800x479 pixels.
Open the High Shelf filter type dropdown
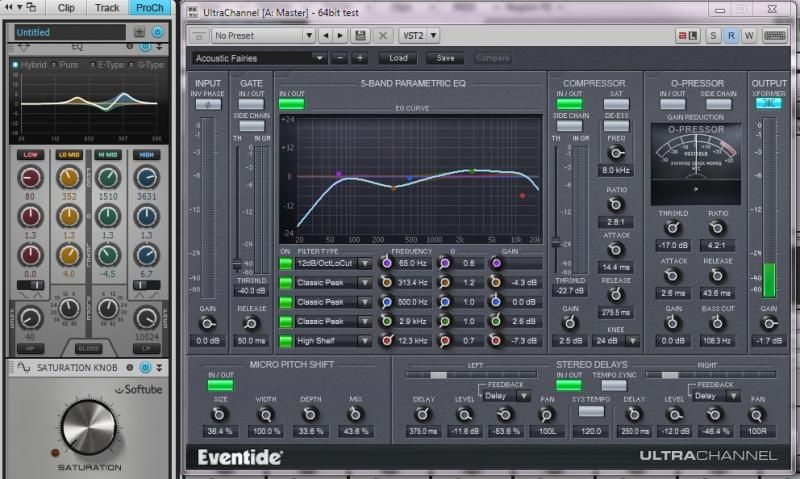click(x=365, y=341)
